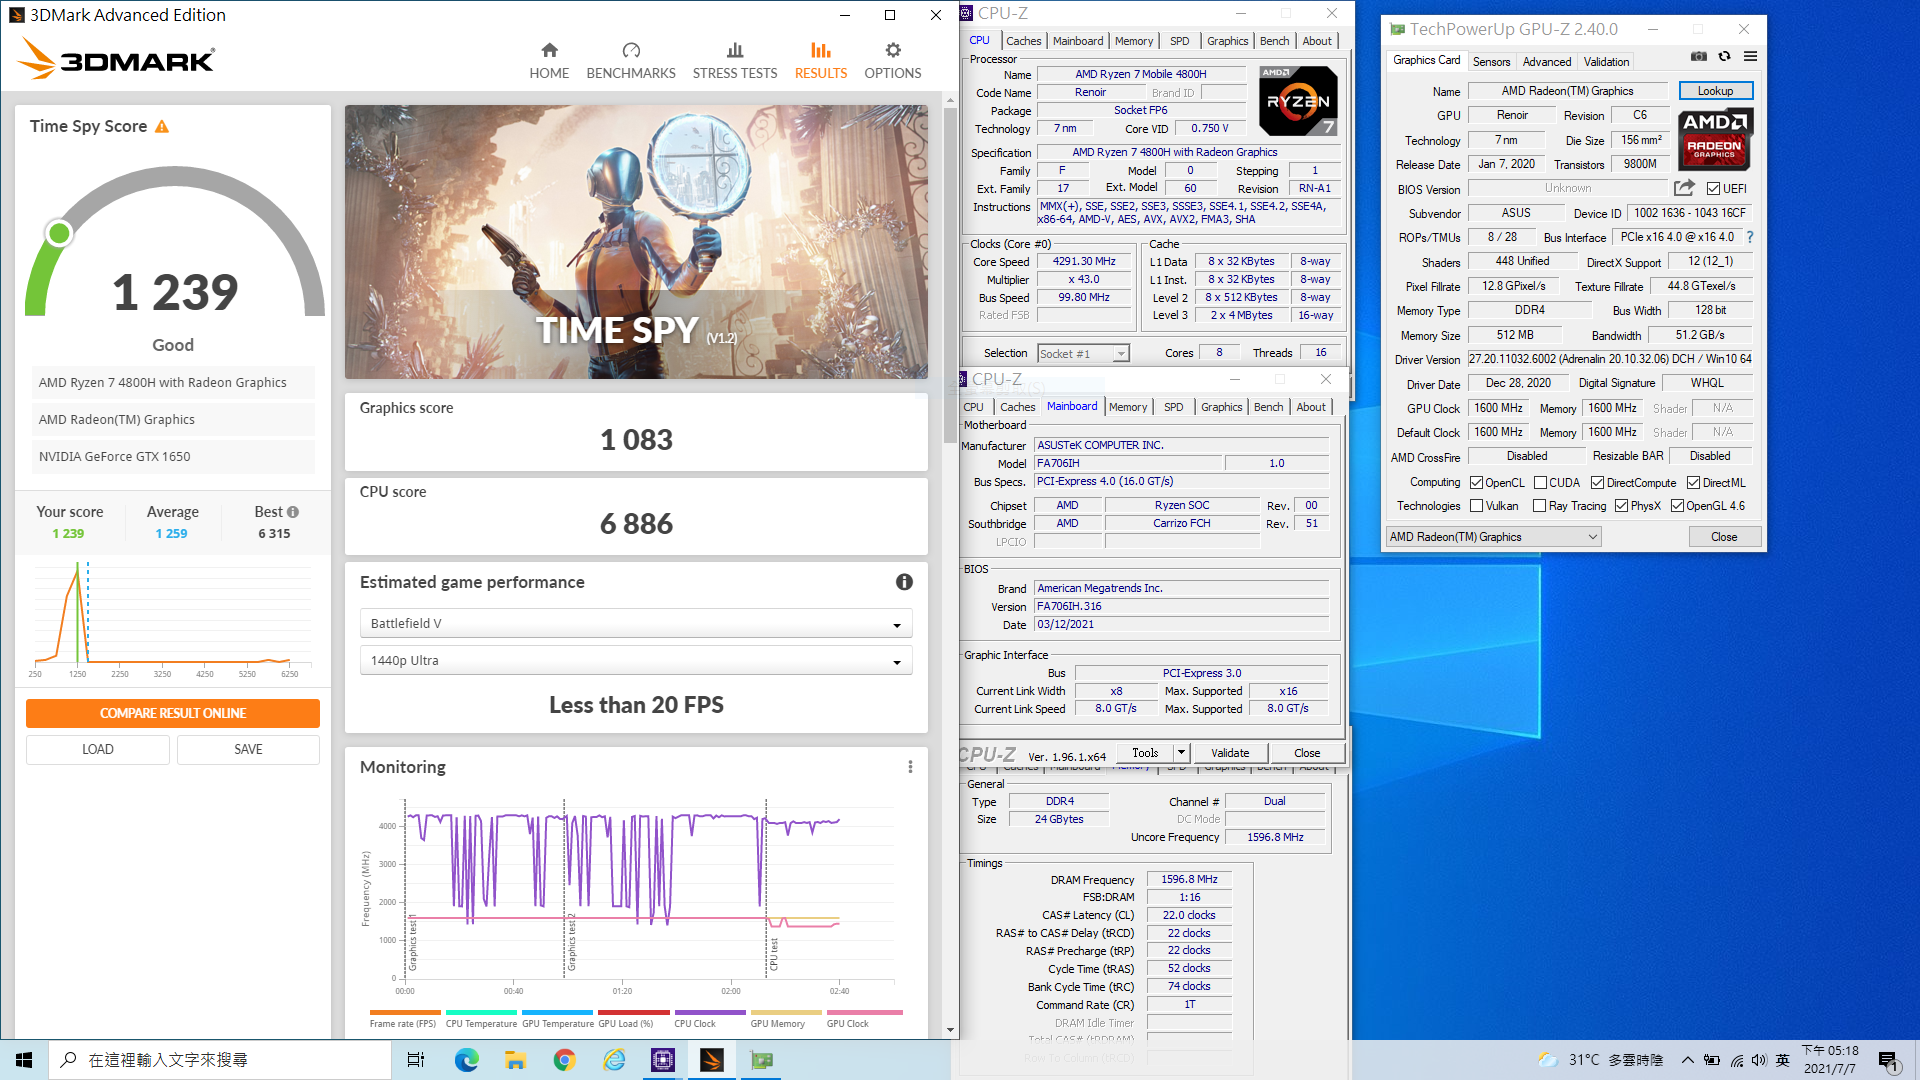This screenshot has height=1080, width=1920.
Task: Toggle DirectCompute checkbox in GPU-Z
Action: [x=1597, y=483]
